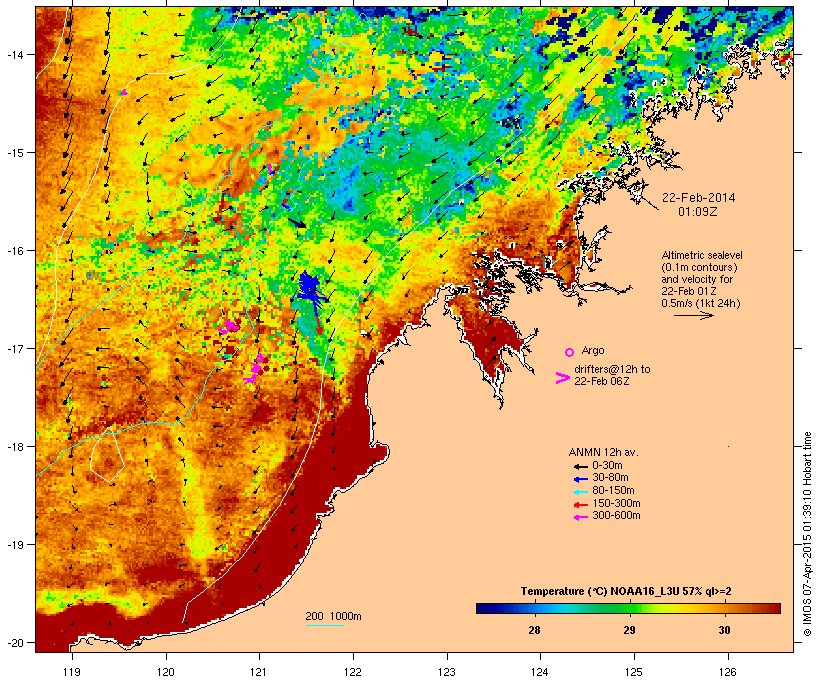Click longitude axis label 122

[353, 672]
